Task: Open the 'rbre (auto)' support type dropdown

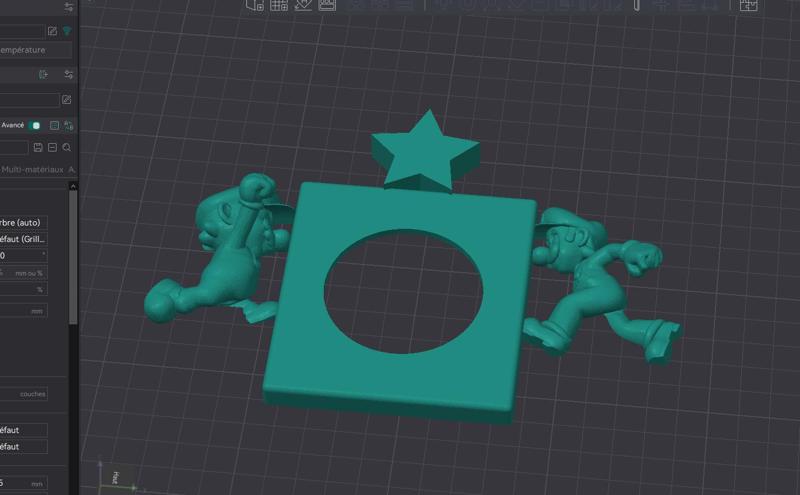Action: pyautogui.click(x=23, y=222)
